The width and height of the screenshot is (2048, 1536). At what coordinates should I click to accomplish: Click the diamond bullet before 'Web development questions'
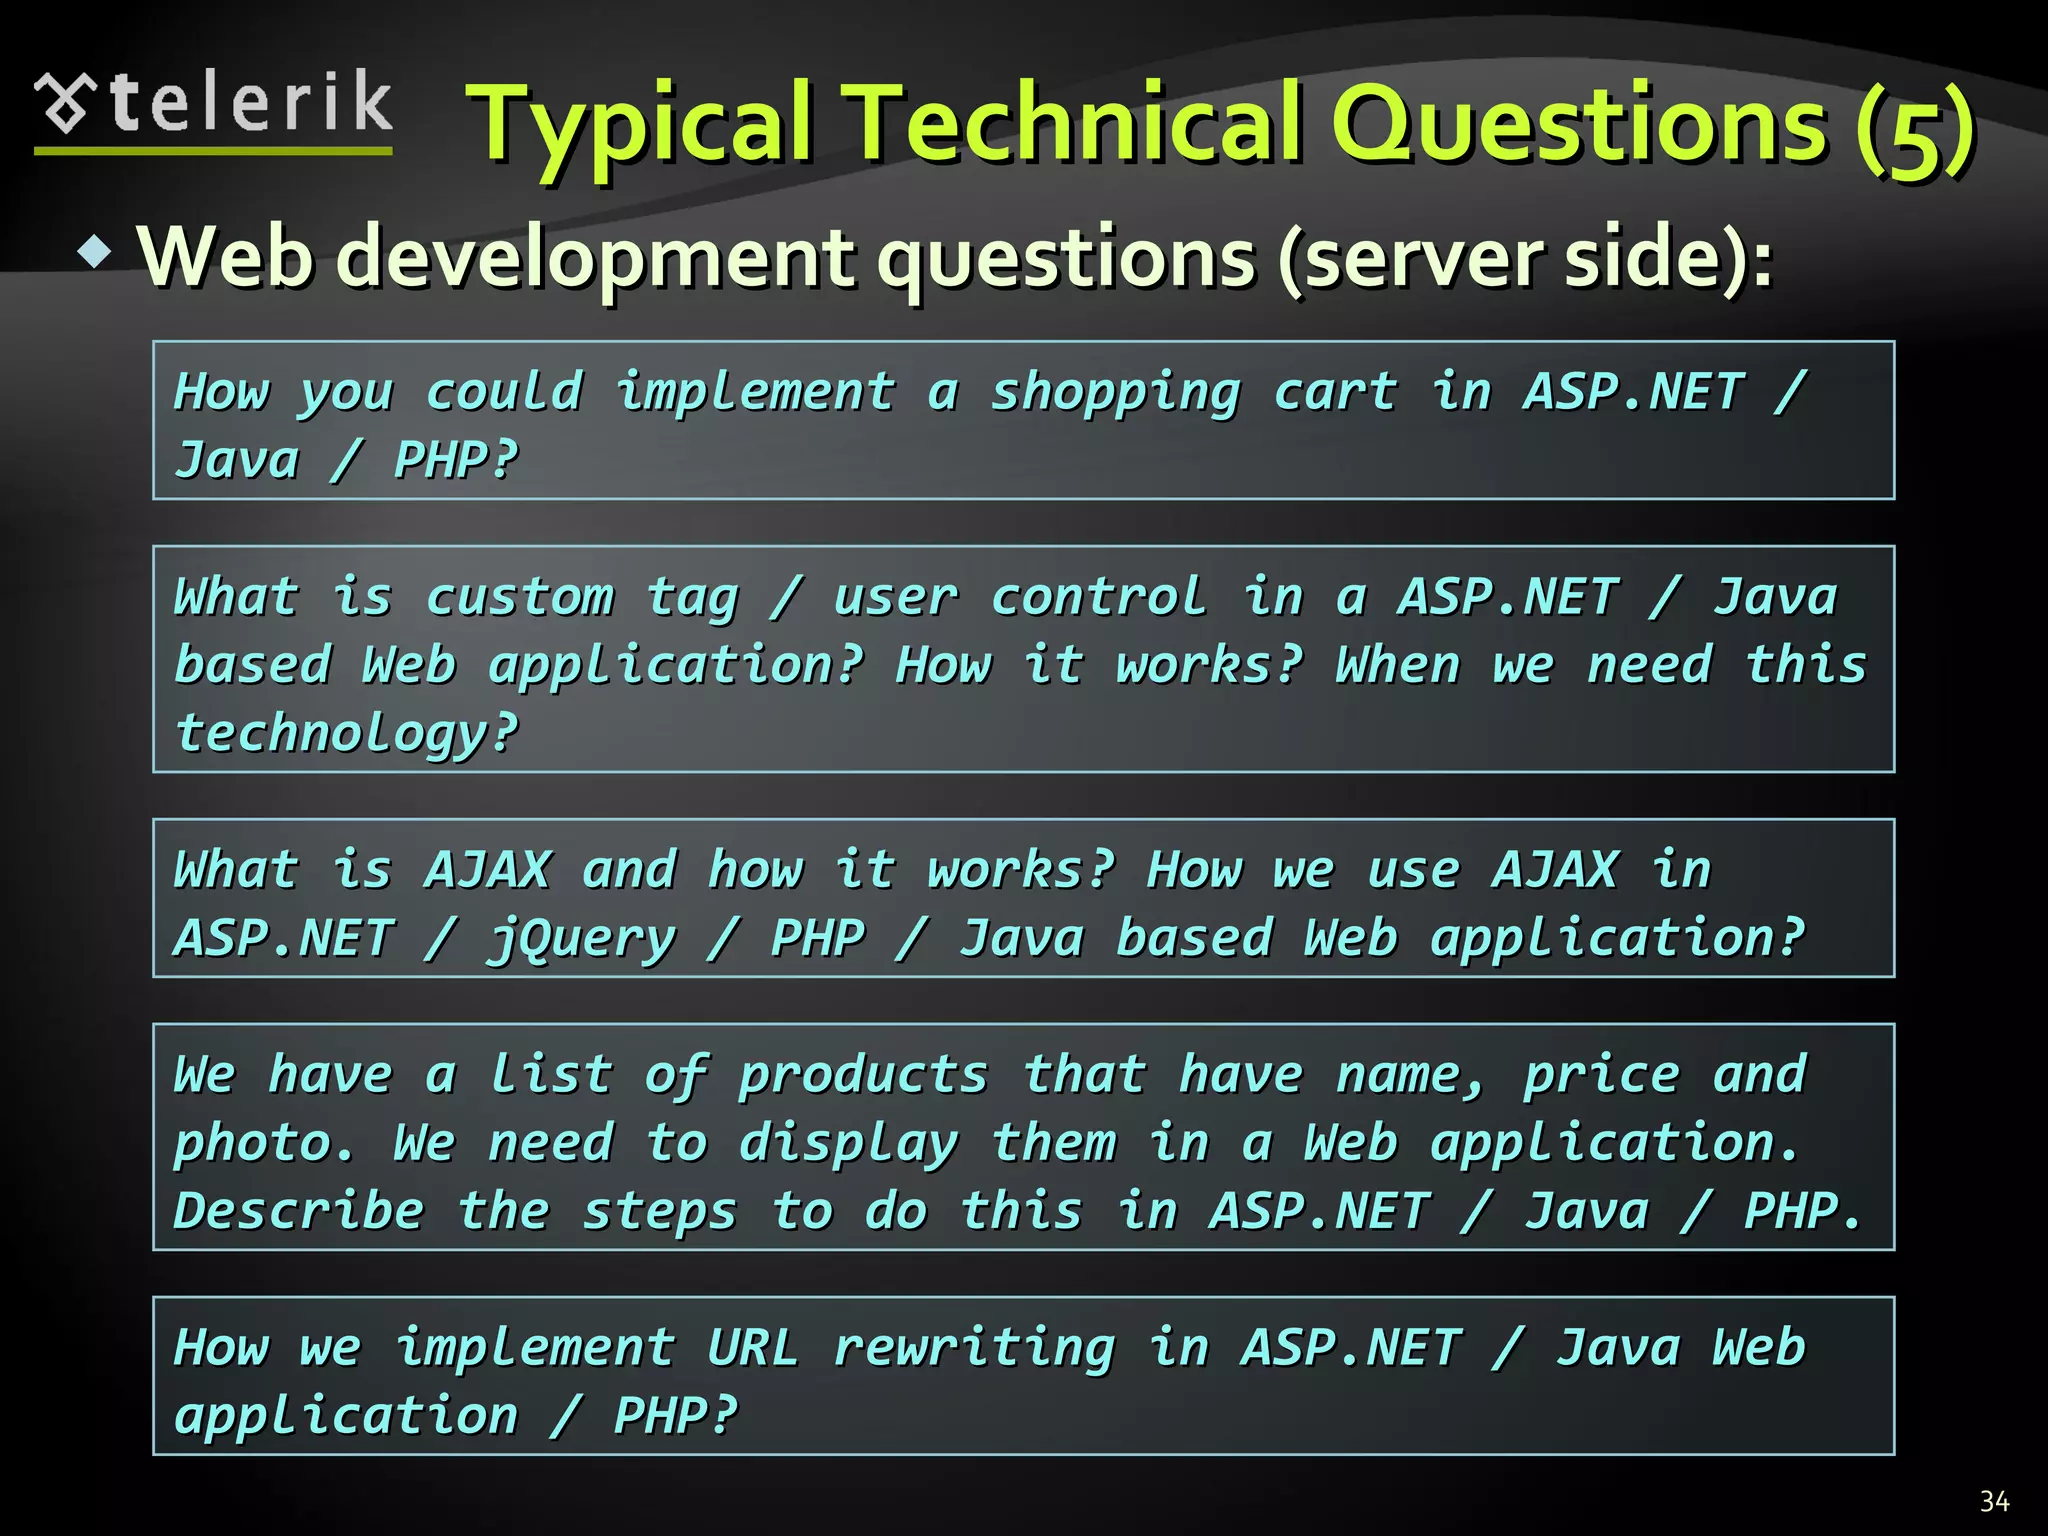coord(95,251)
